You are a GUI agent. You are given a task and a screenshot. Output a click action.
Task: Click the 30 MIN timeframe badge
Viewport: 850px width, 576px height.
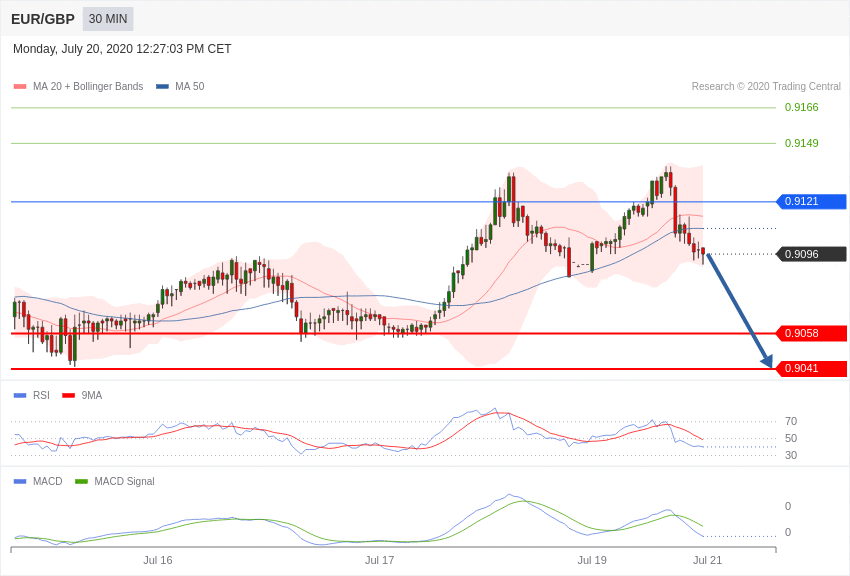point(108,19)
